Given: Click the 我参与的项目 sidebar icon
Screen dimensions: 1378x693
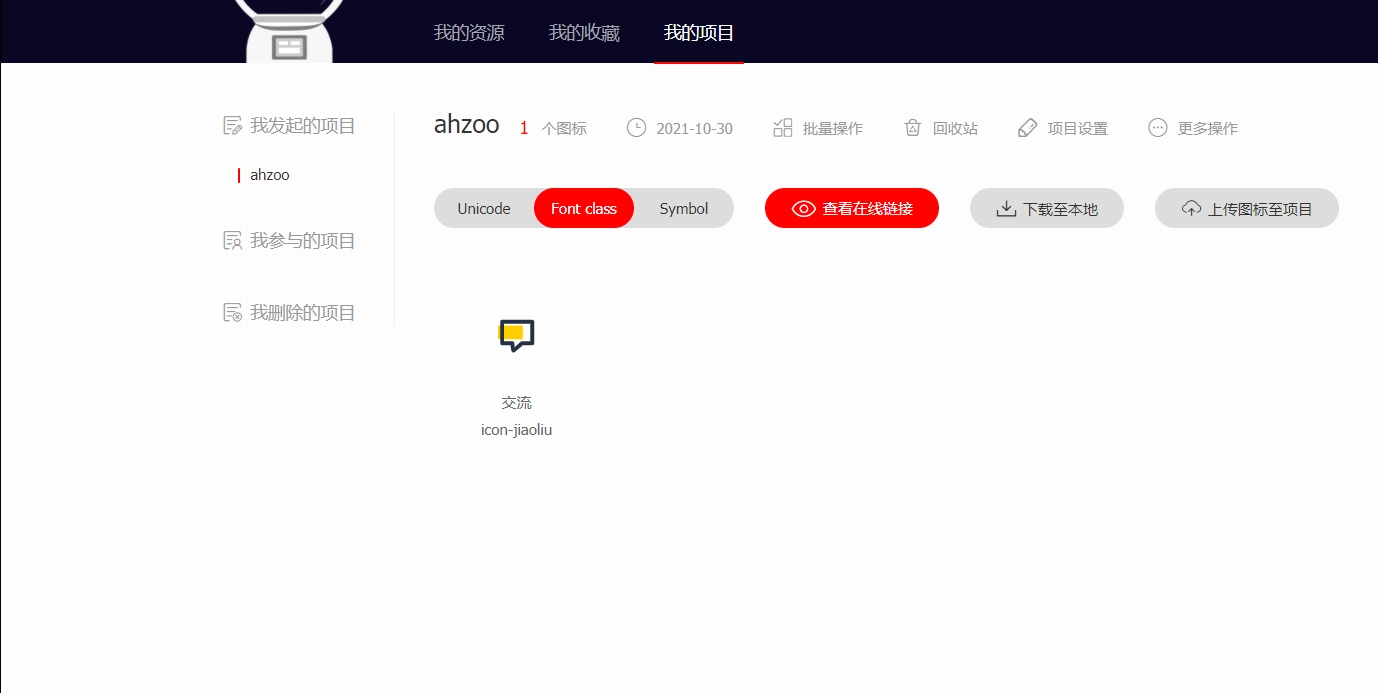Looking at the screenshot, I should pyautogui.click(x=232, y=241).
